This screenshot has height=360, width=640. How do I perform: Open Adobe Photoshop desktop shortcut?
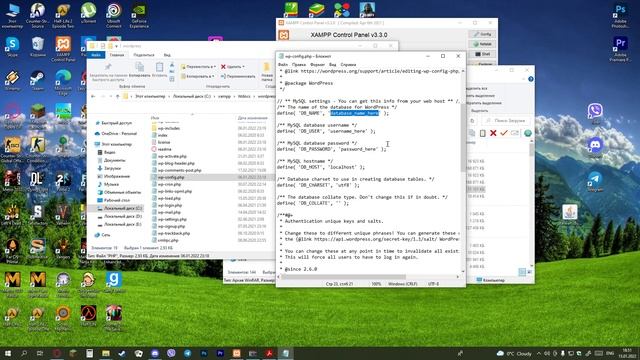(x=620, y=16)
